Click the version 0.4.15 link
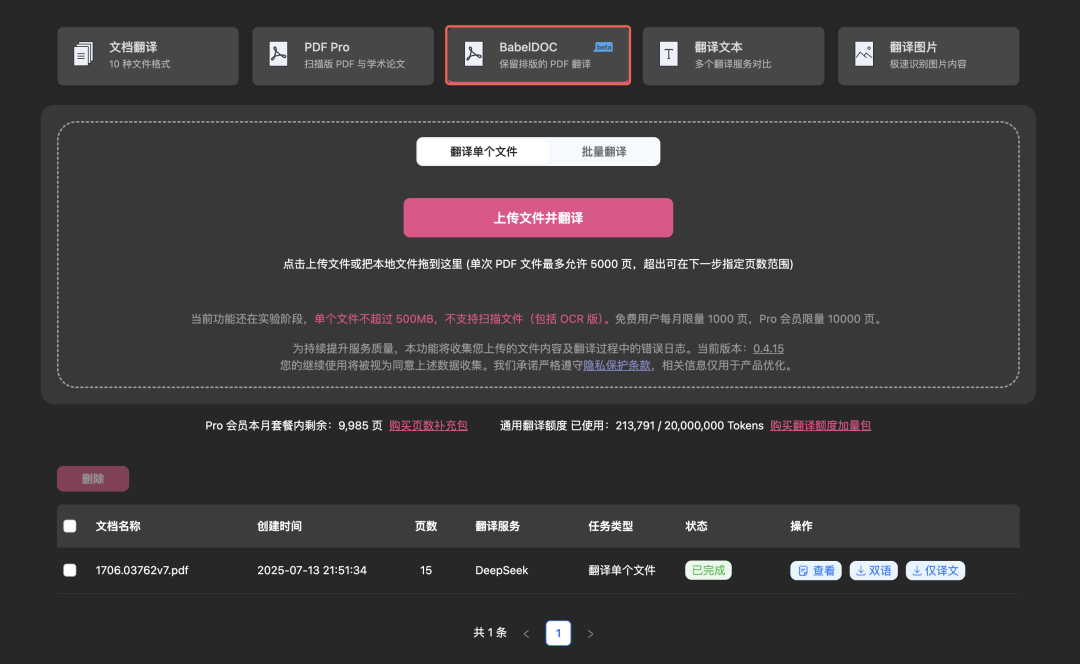 pyautogui.click(x=770, y=348)
